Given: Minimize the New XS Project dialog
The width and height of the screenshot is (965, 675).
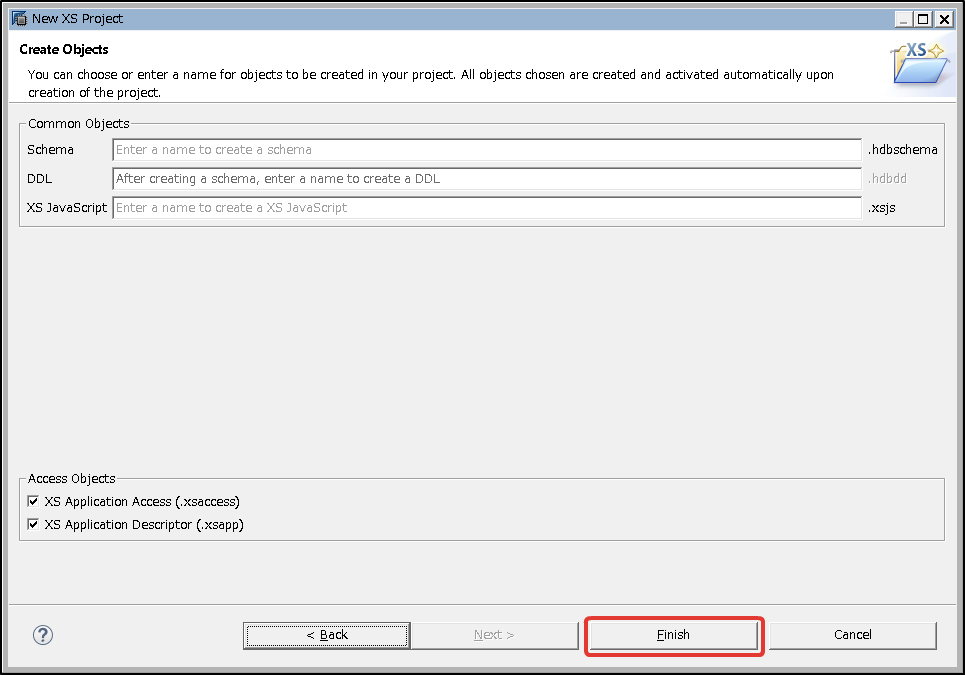Looking at the screenshot, I should click(x=903, y=19).
